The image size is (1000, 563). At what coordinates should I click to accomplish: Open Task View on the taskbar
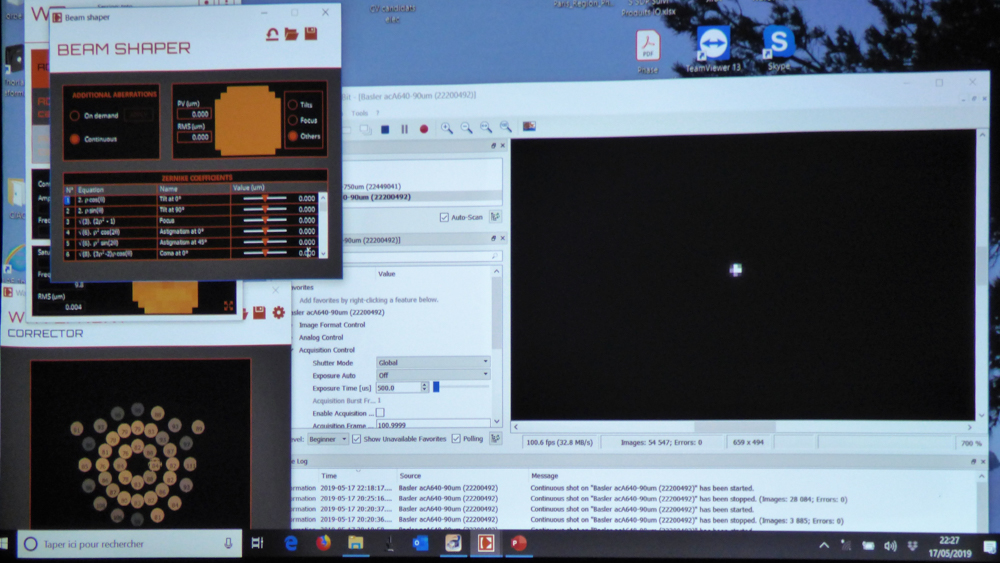pyautogui.click(x=258, y=543)
